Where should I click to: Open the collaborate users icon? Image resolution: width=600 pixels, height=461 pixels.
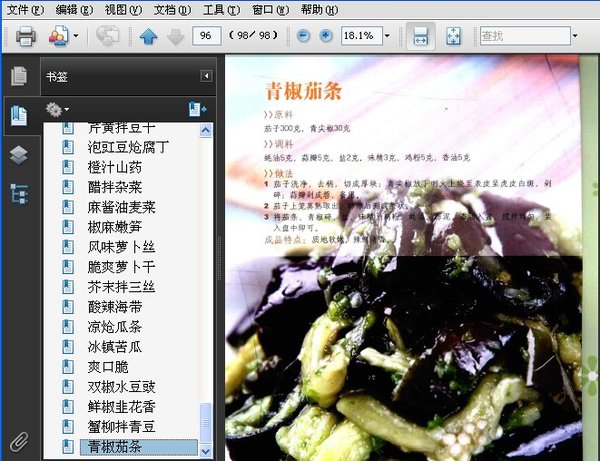tap(59, 36)
